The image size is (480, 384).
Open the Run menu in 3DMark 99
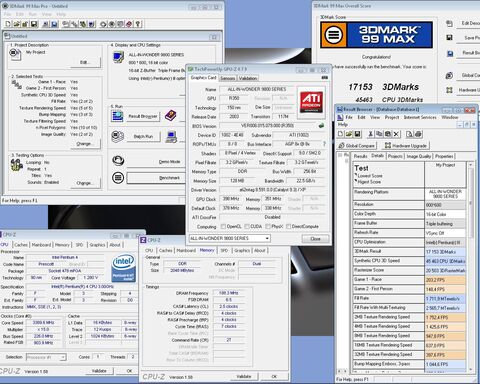pyautogui.click(x=33, y=14)
